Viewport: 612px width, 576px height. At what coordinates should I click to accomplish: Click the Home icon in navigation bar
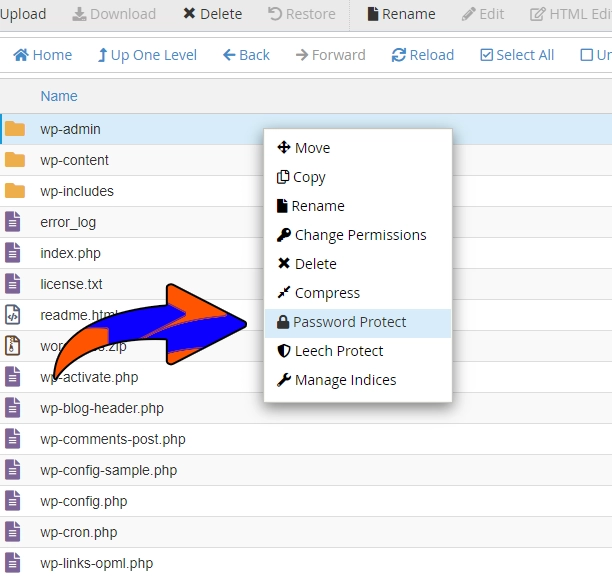point(21,55)
